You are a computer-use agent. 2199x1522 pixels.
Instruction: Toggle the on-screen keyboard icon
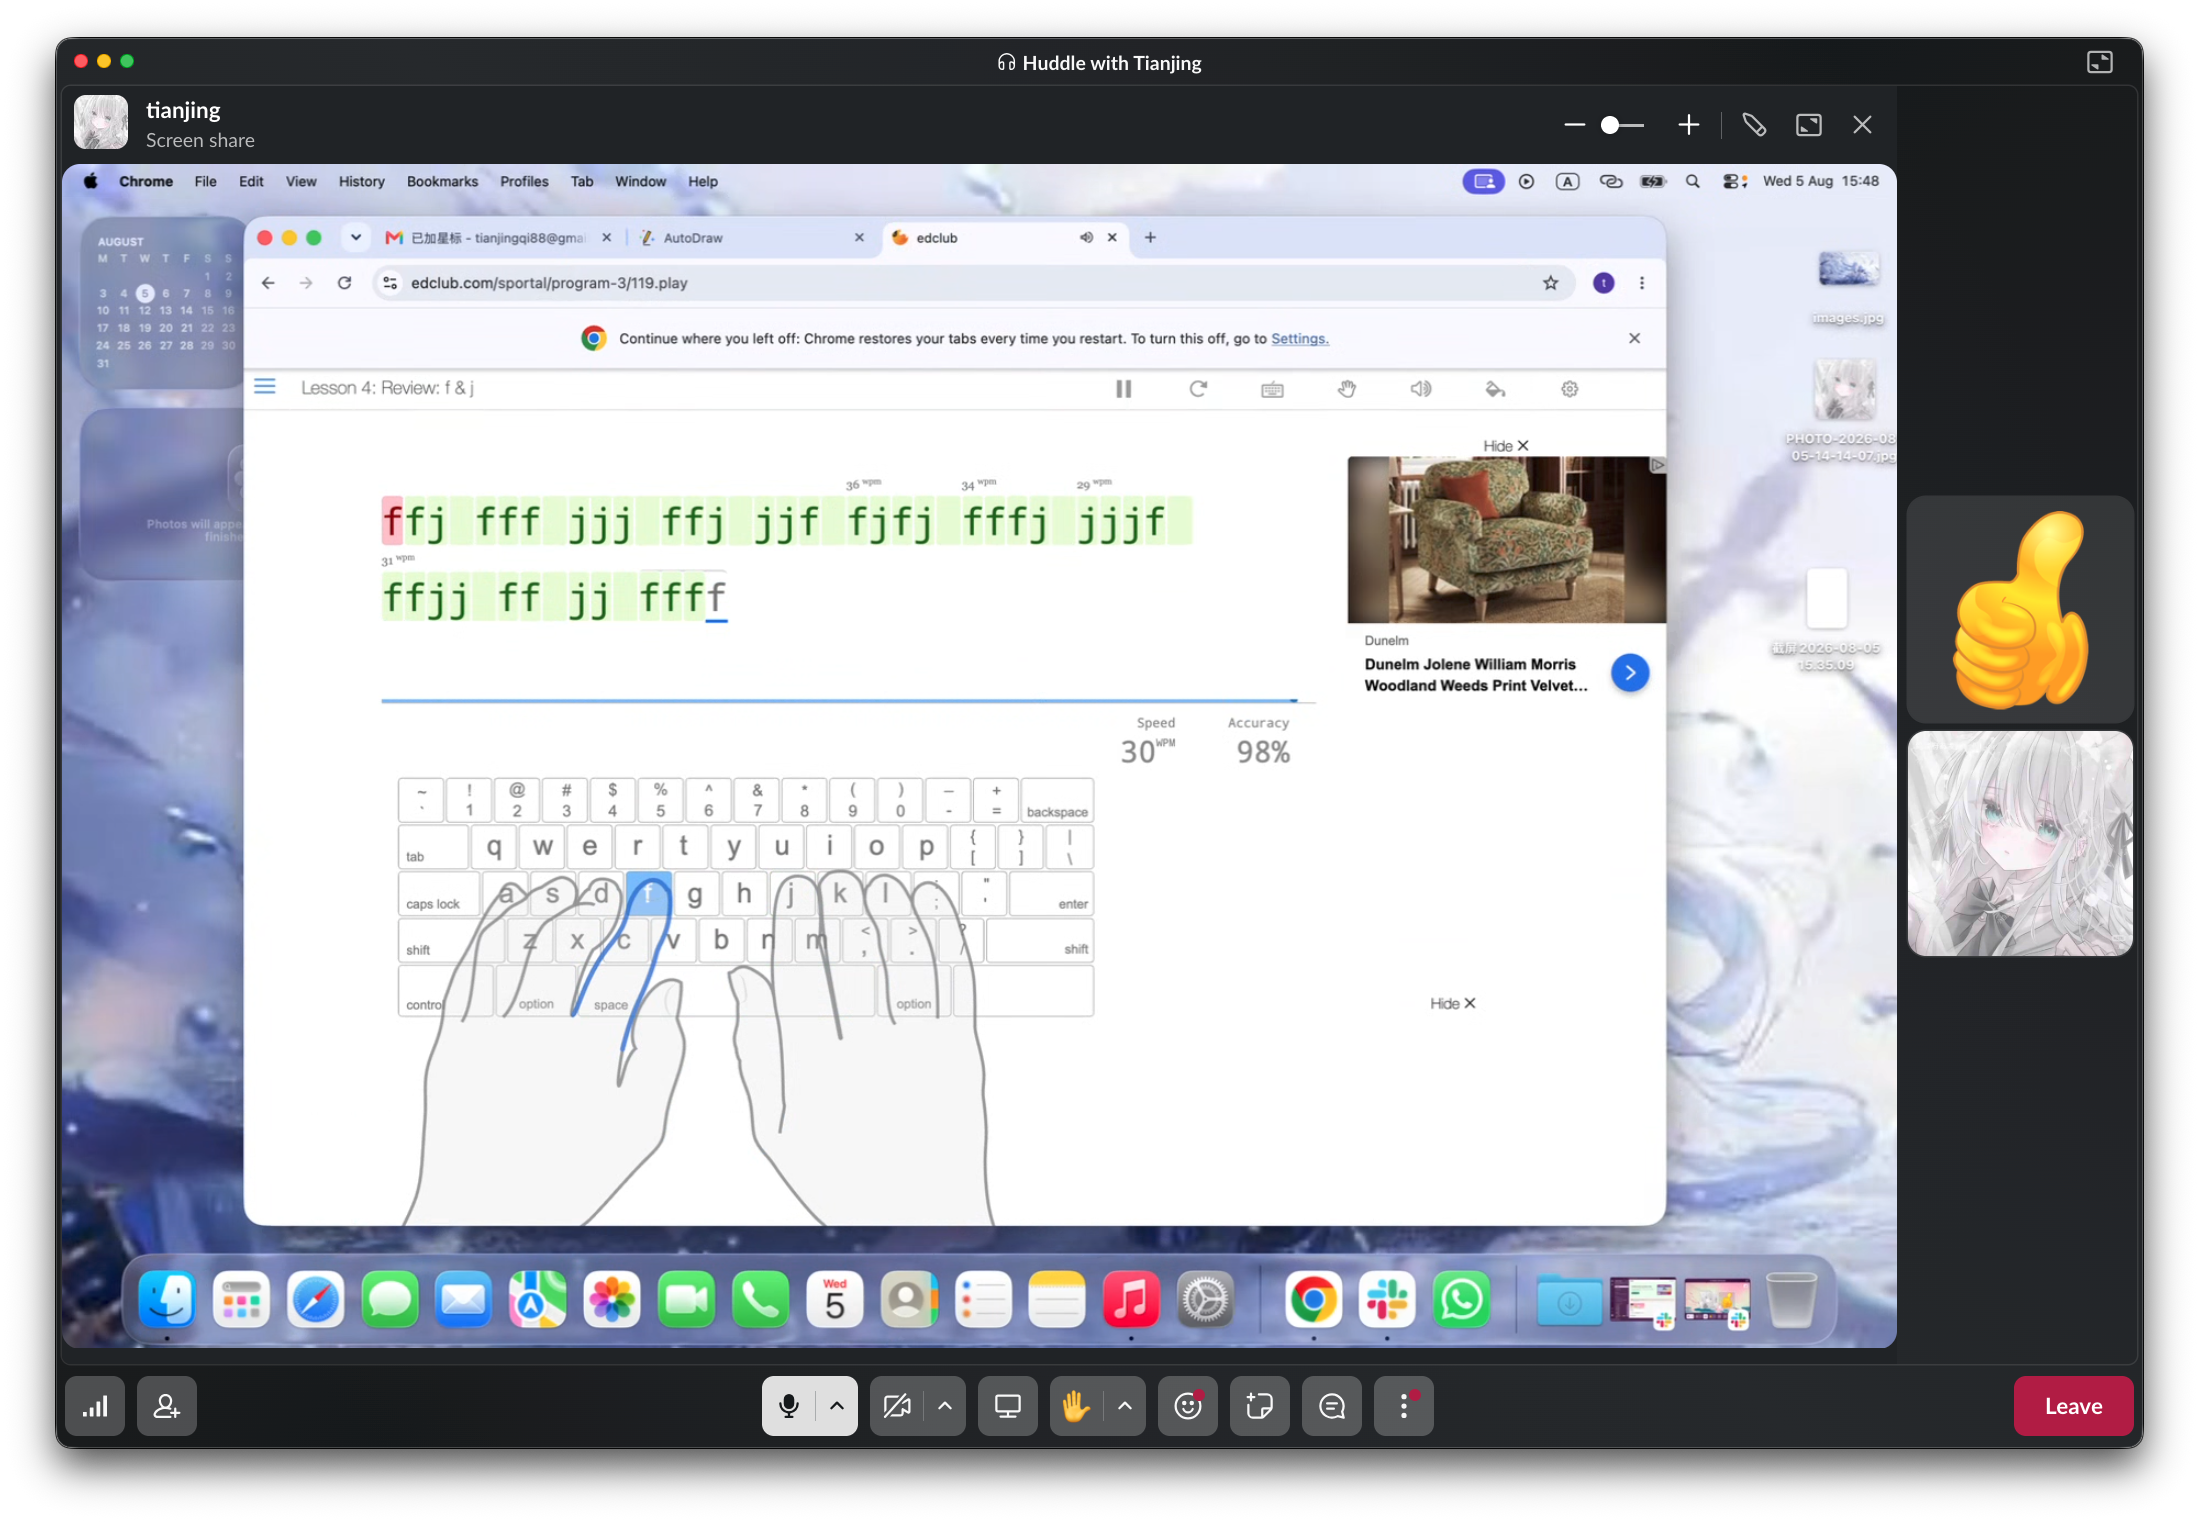point(1272,389)
